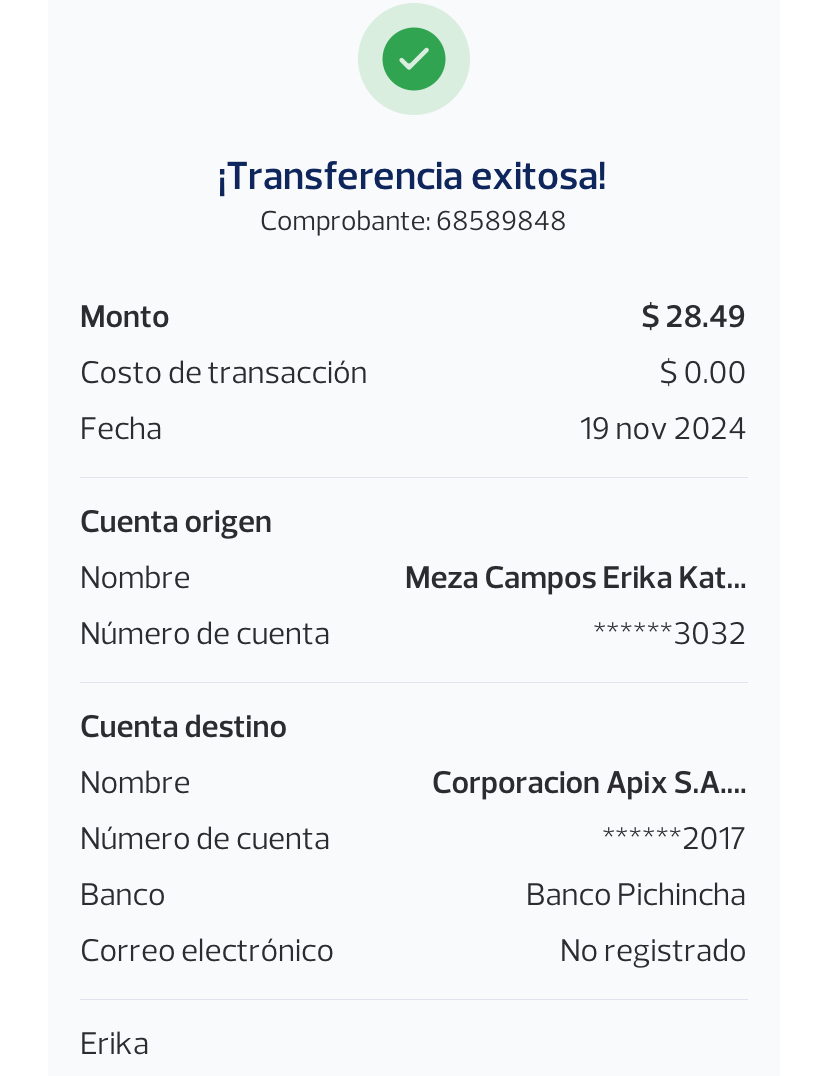This screenshot has width=828, height=1076.
Task: Select the Transferencia exitosa heading
Action: [x=412, y=176]
